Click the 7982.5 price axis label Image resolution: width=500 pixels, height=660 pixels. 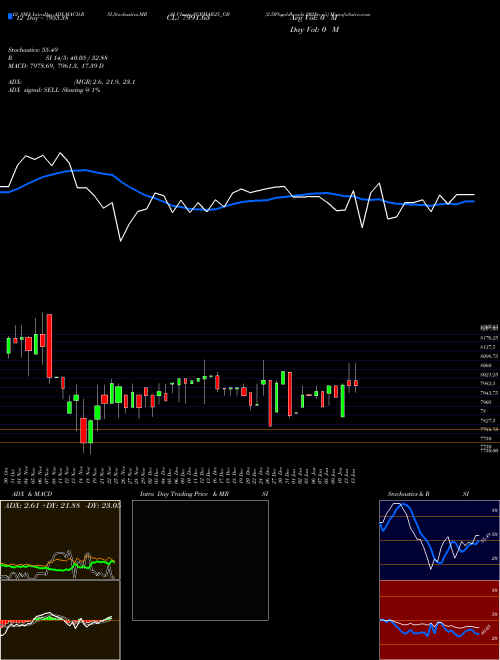click(489, 383)
